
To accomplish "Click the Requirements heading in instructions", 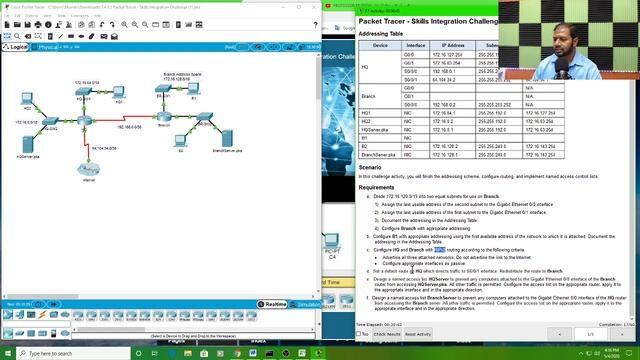I will point(376,187).
